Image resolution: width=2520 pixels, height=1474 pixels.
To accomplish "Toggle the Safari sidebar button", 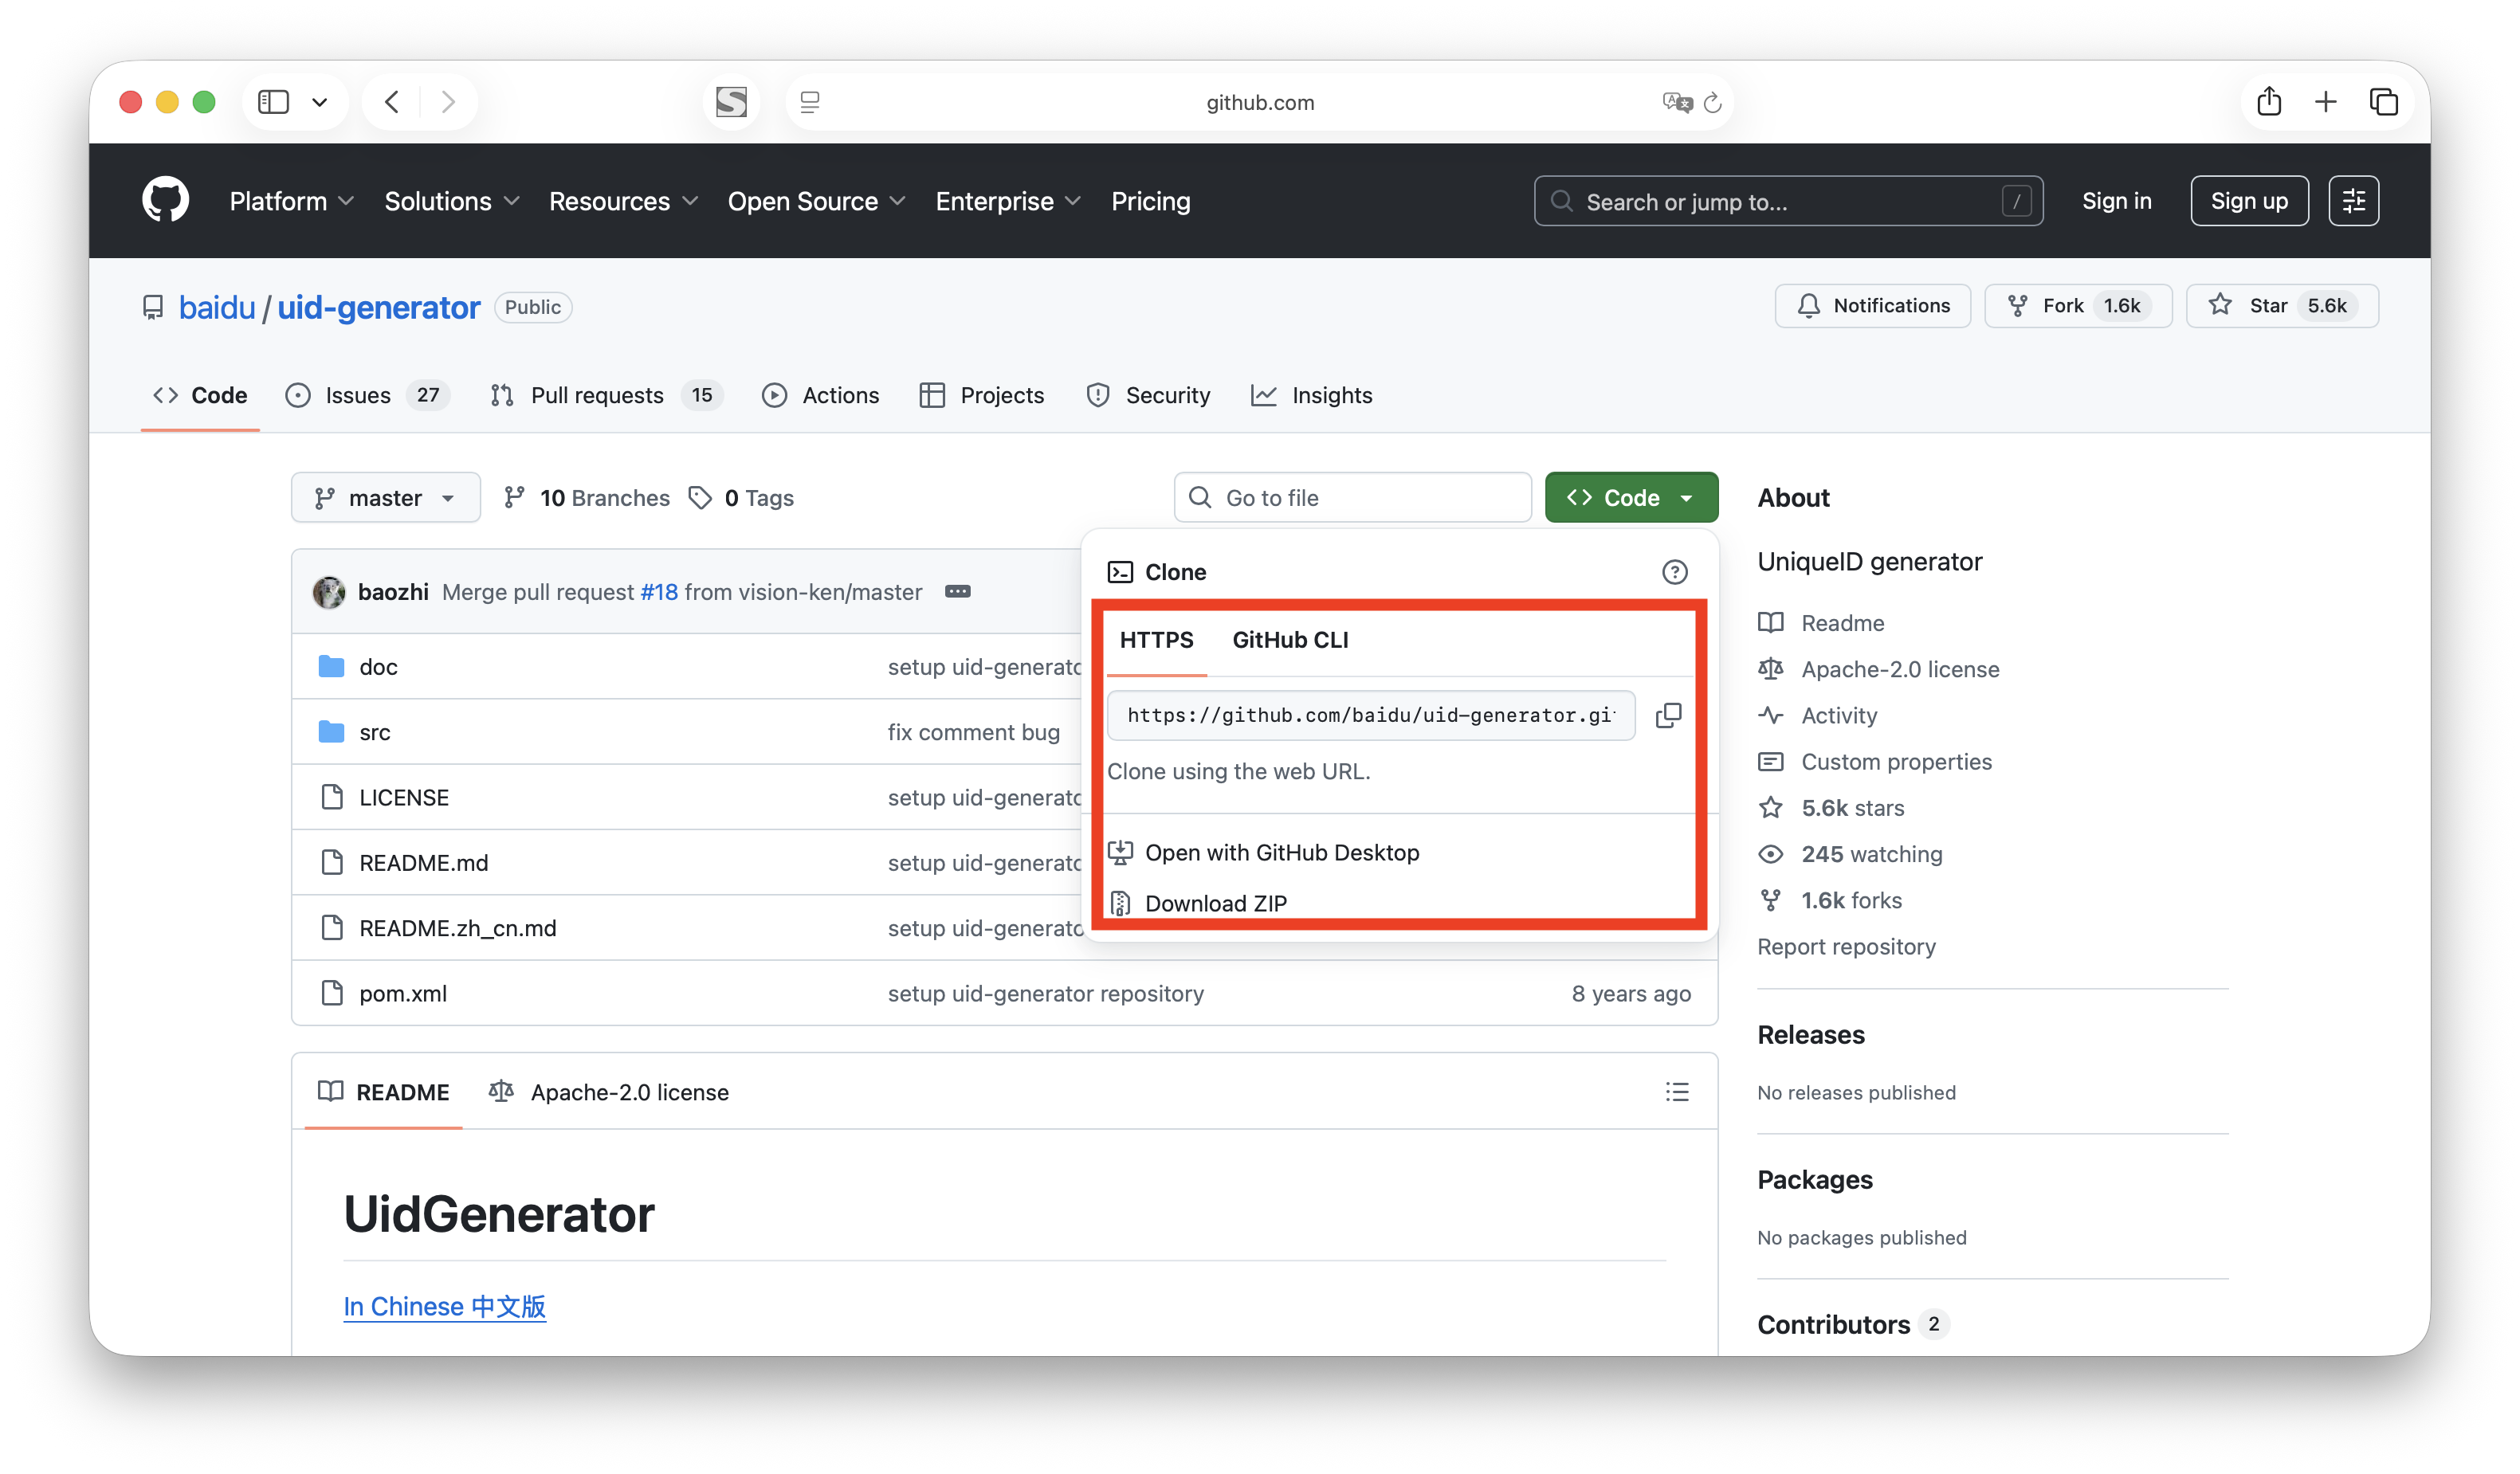I will (x=273, y=102).
